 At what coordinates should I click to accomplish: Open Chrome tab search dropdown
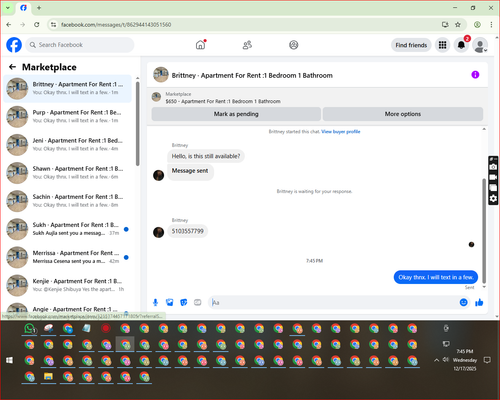[x=8, y=8]
